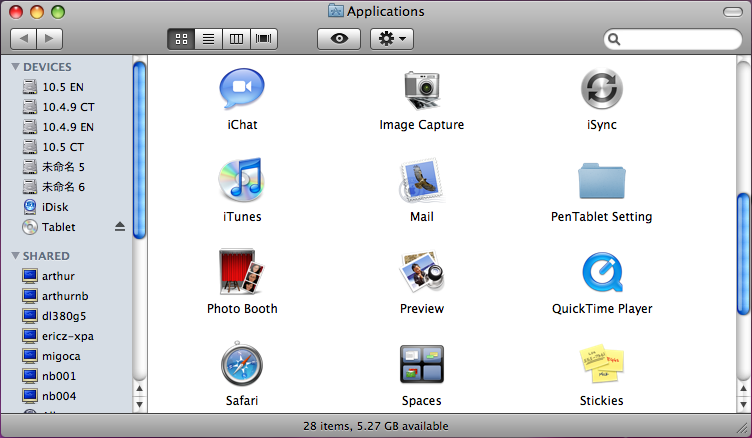752x438 pixels.
Task: Click the '28 items, 5.27 GB available' status text
Action: [x=376, y=426]
